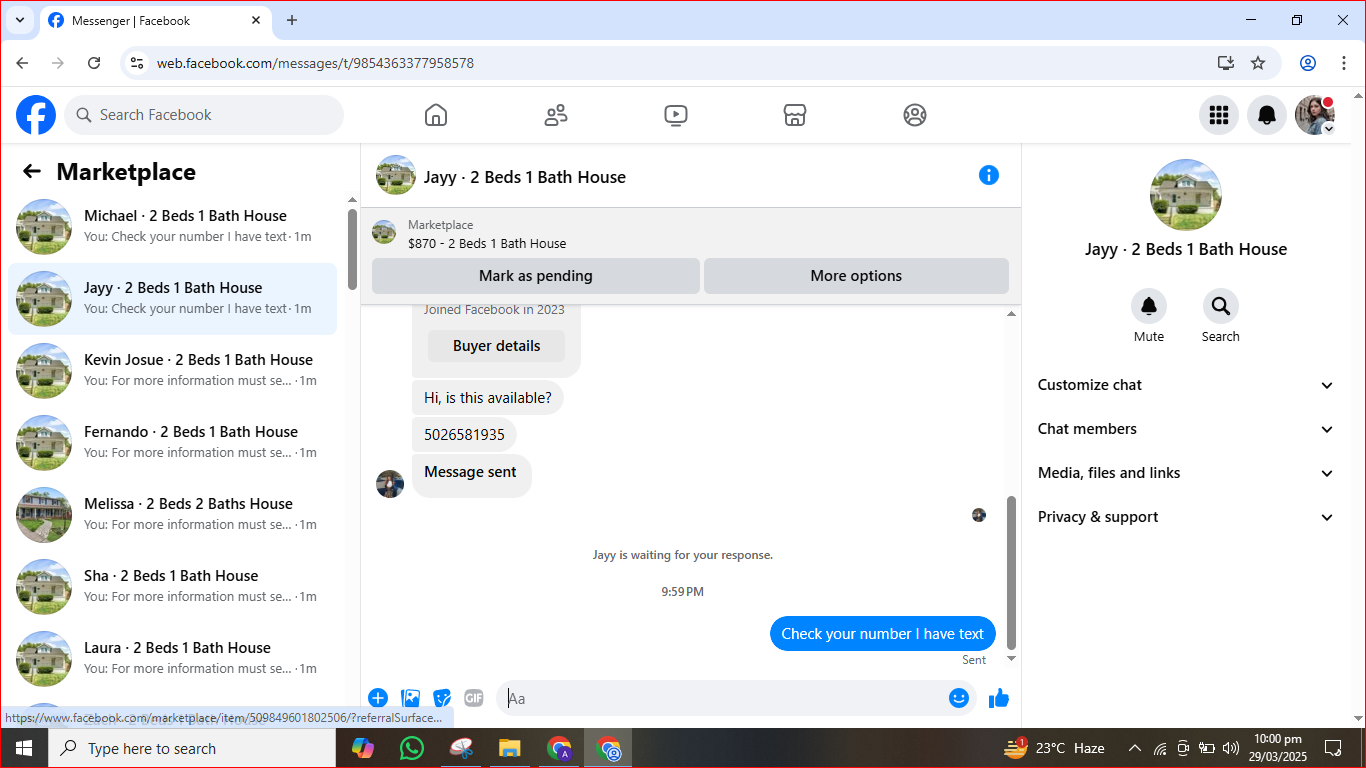Screen dimensions: 1366x768
Task: Click the 'Hi, is this available?' message
Action: (x=488, y=398)
